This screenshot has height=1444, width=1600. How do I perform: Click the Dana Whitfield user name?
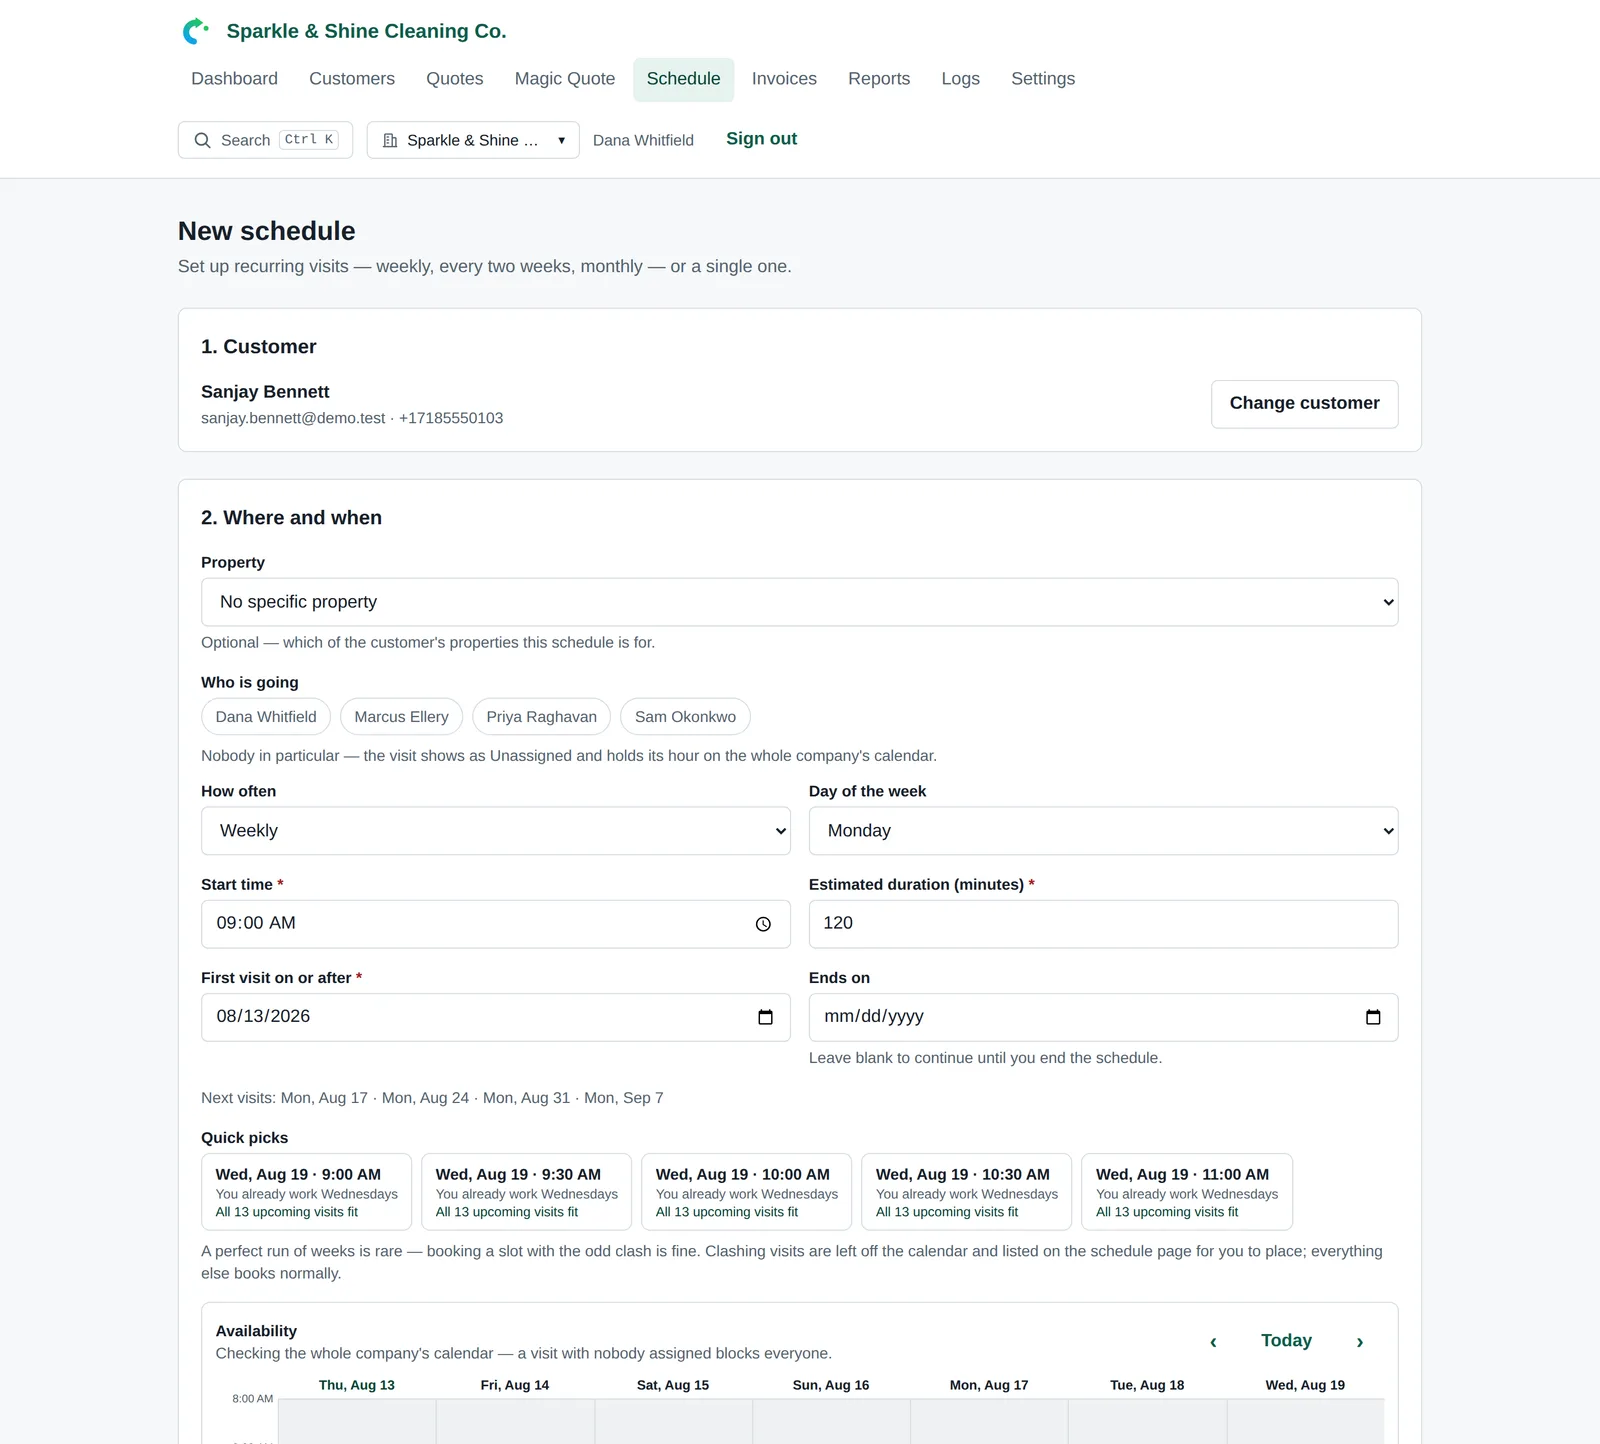pos(643,140)
